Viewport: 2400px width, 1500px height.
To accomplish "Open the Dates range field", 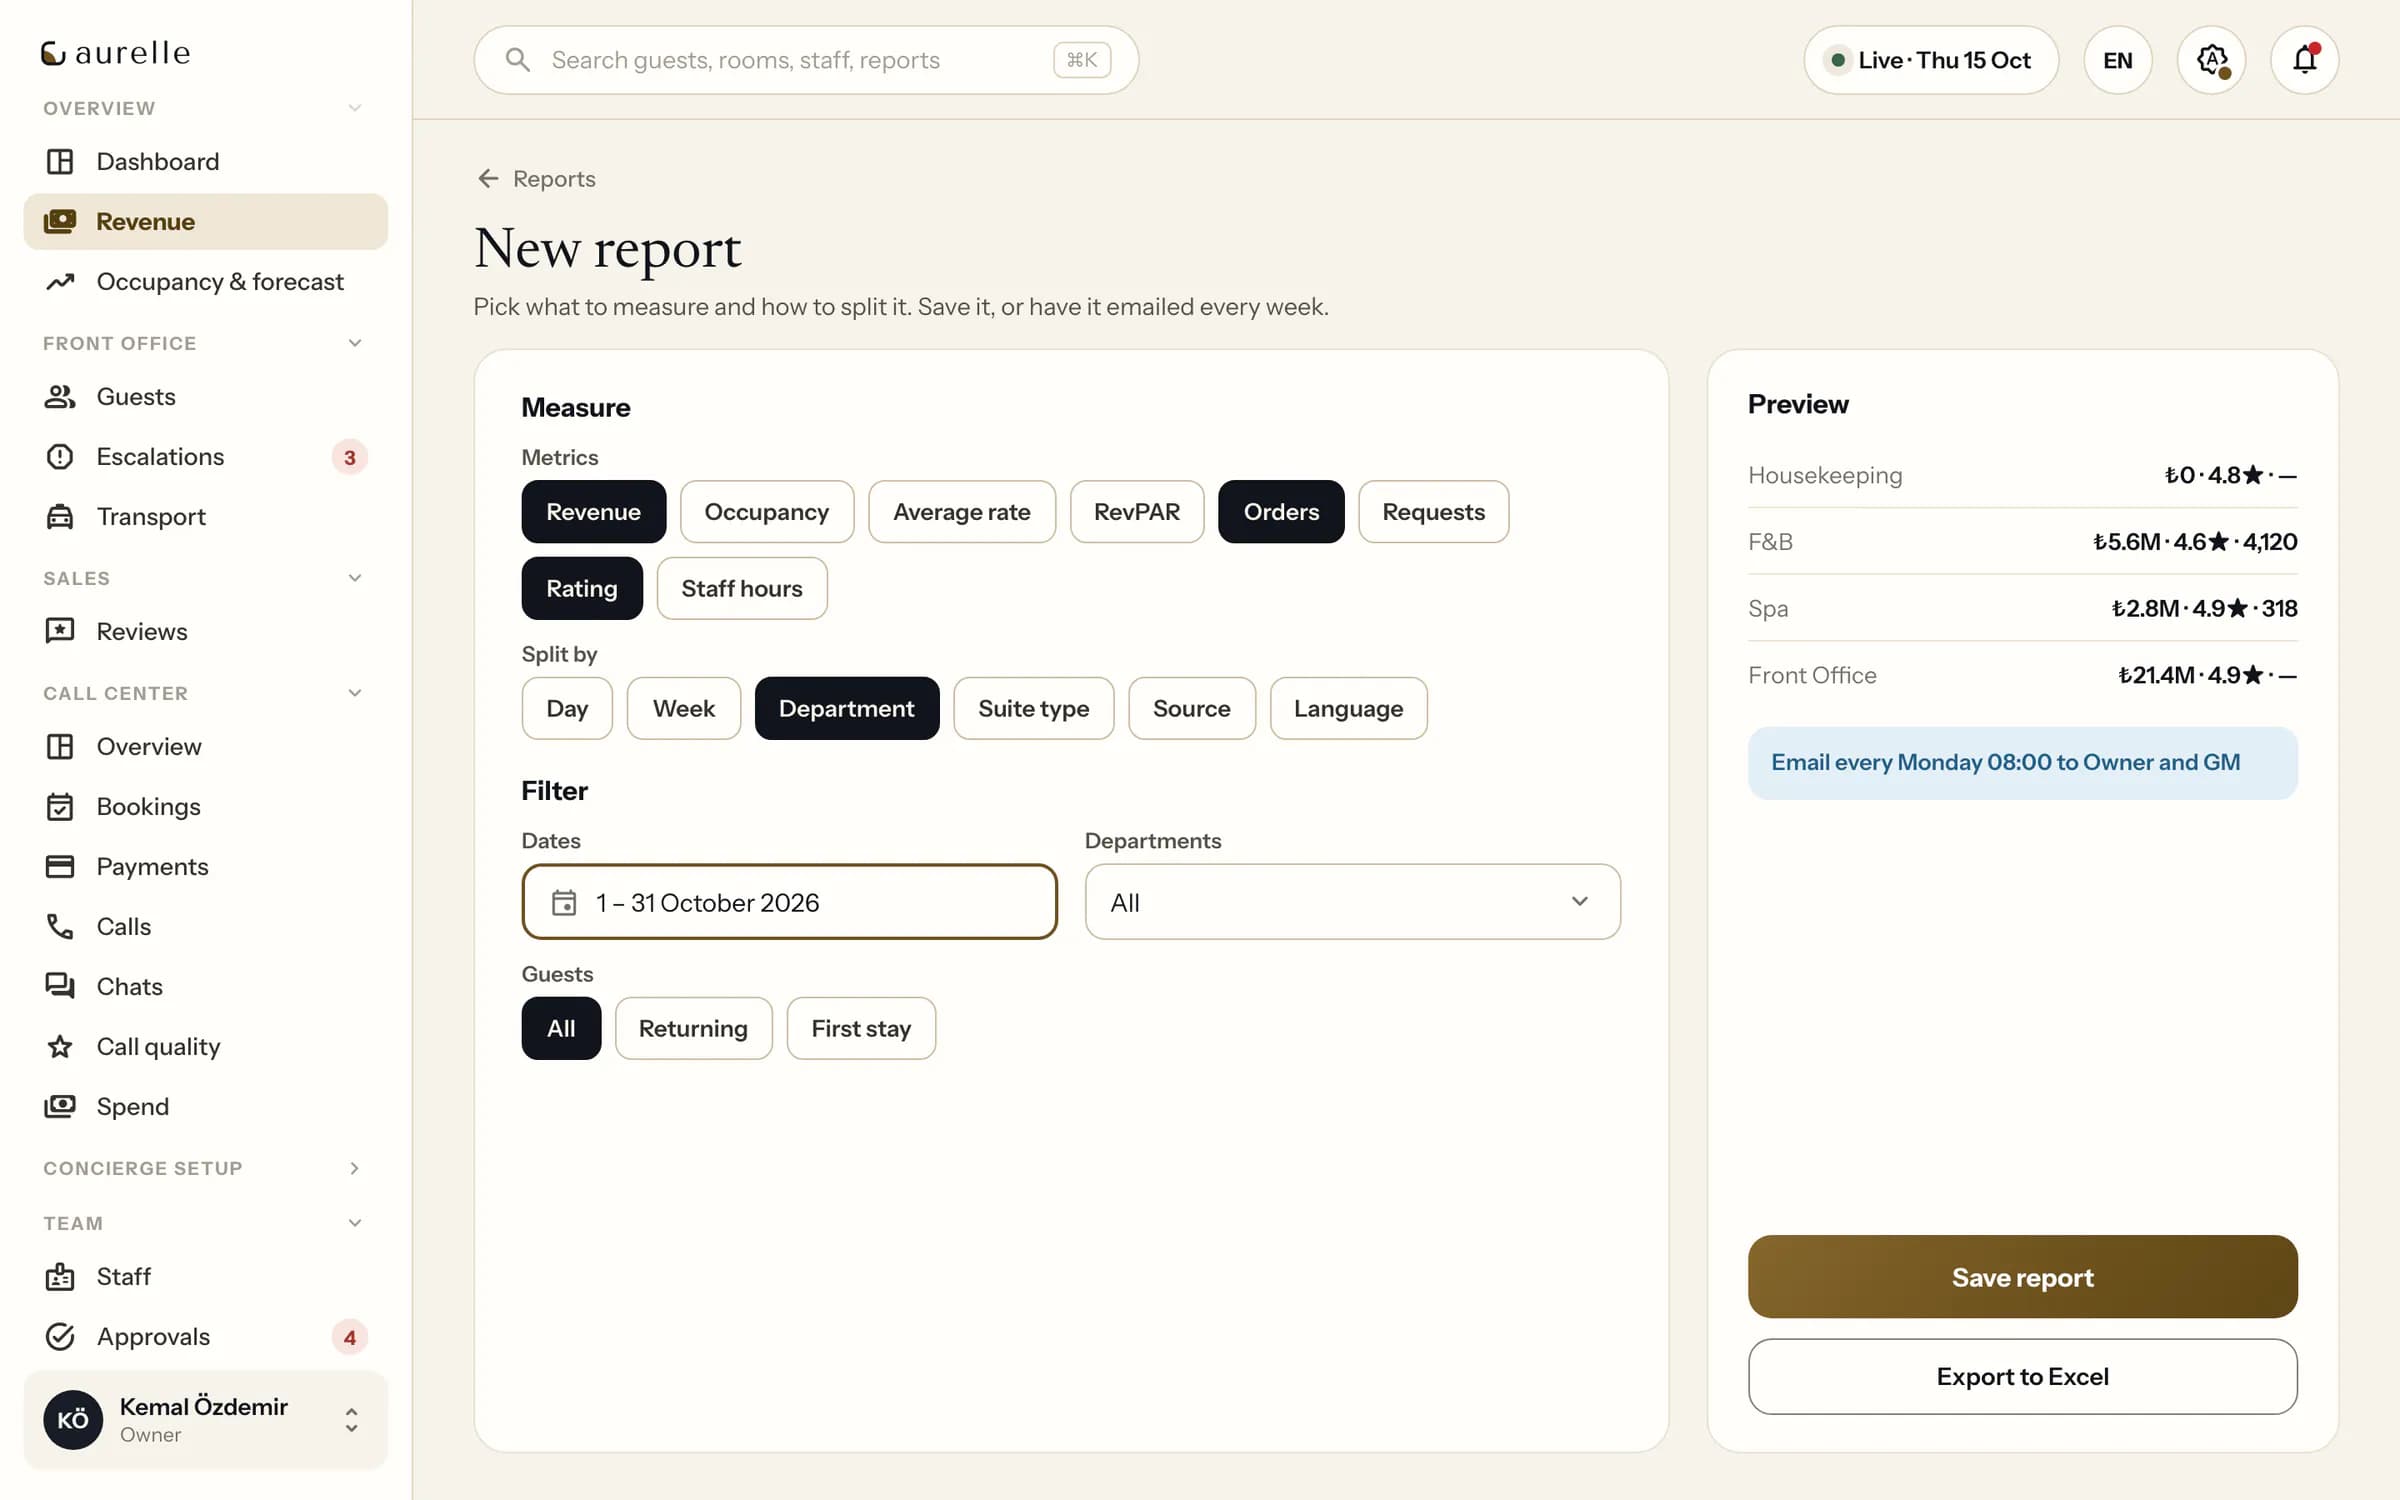I will 789,901.
